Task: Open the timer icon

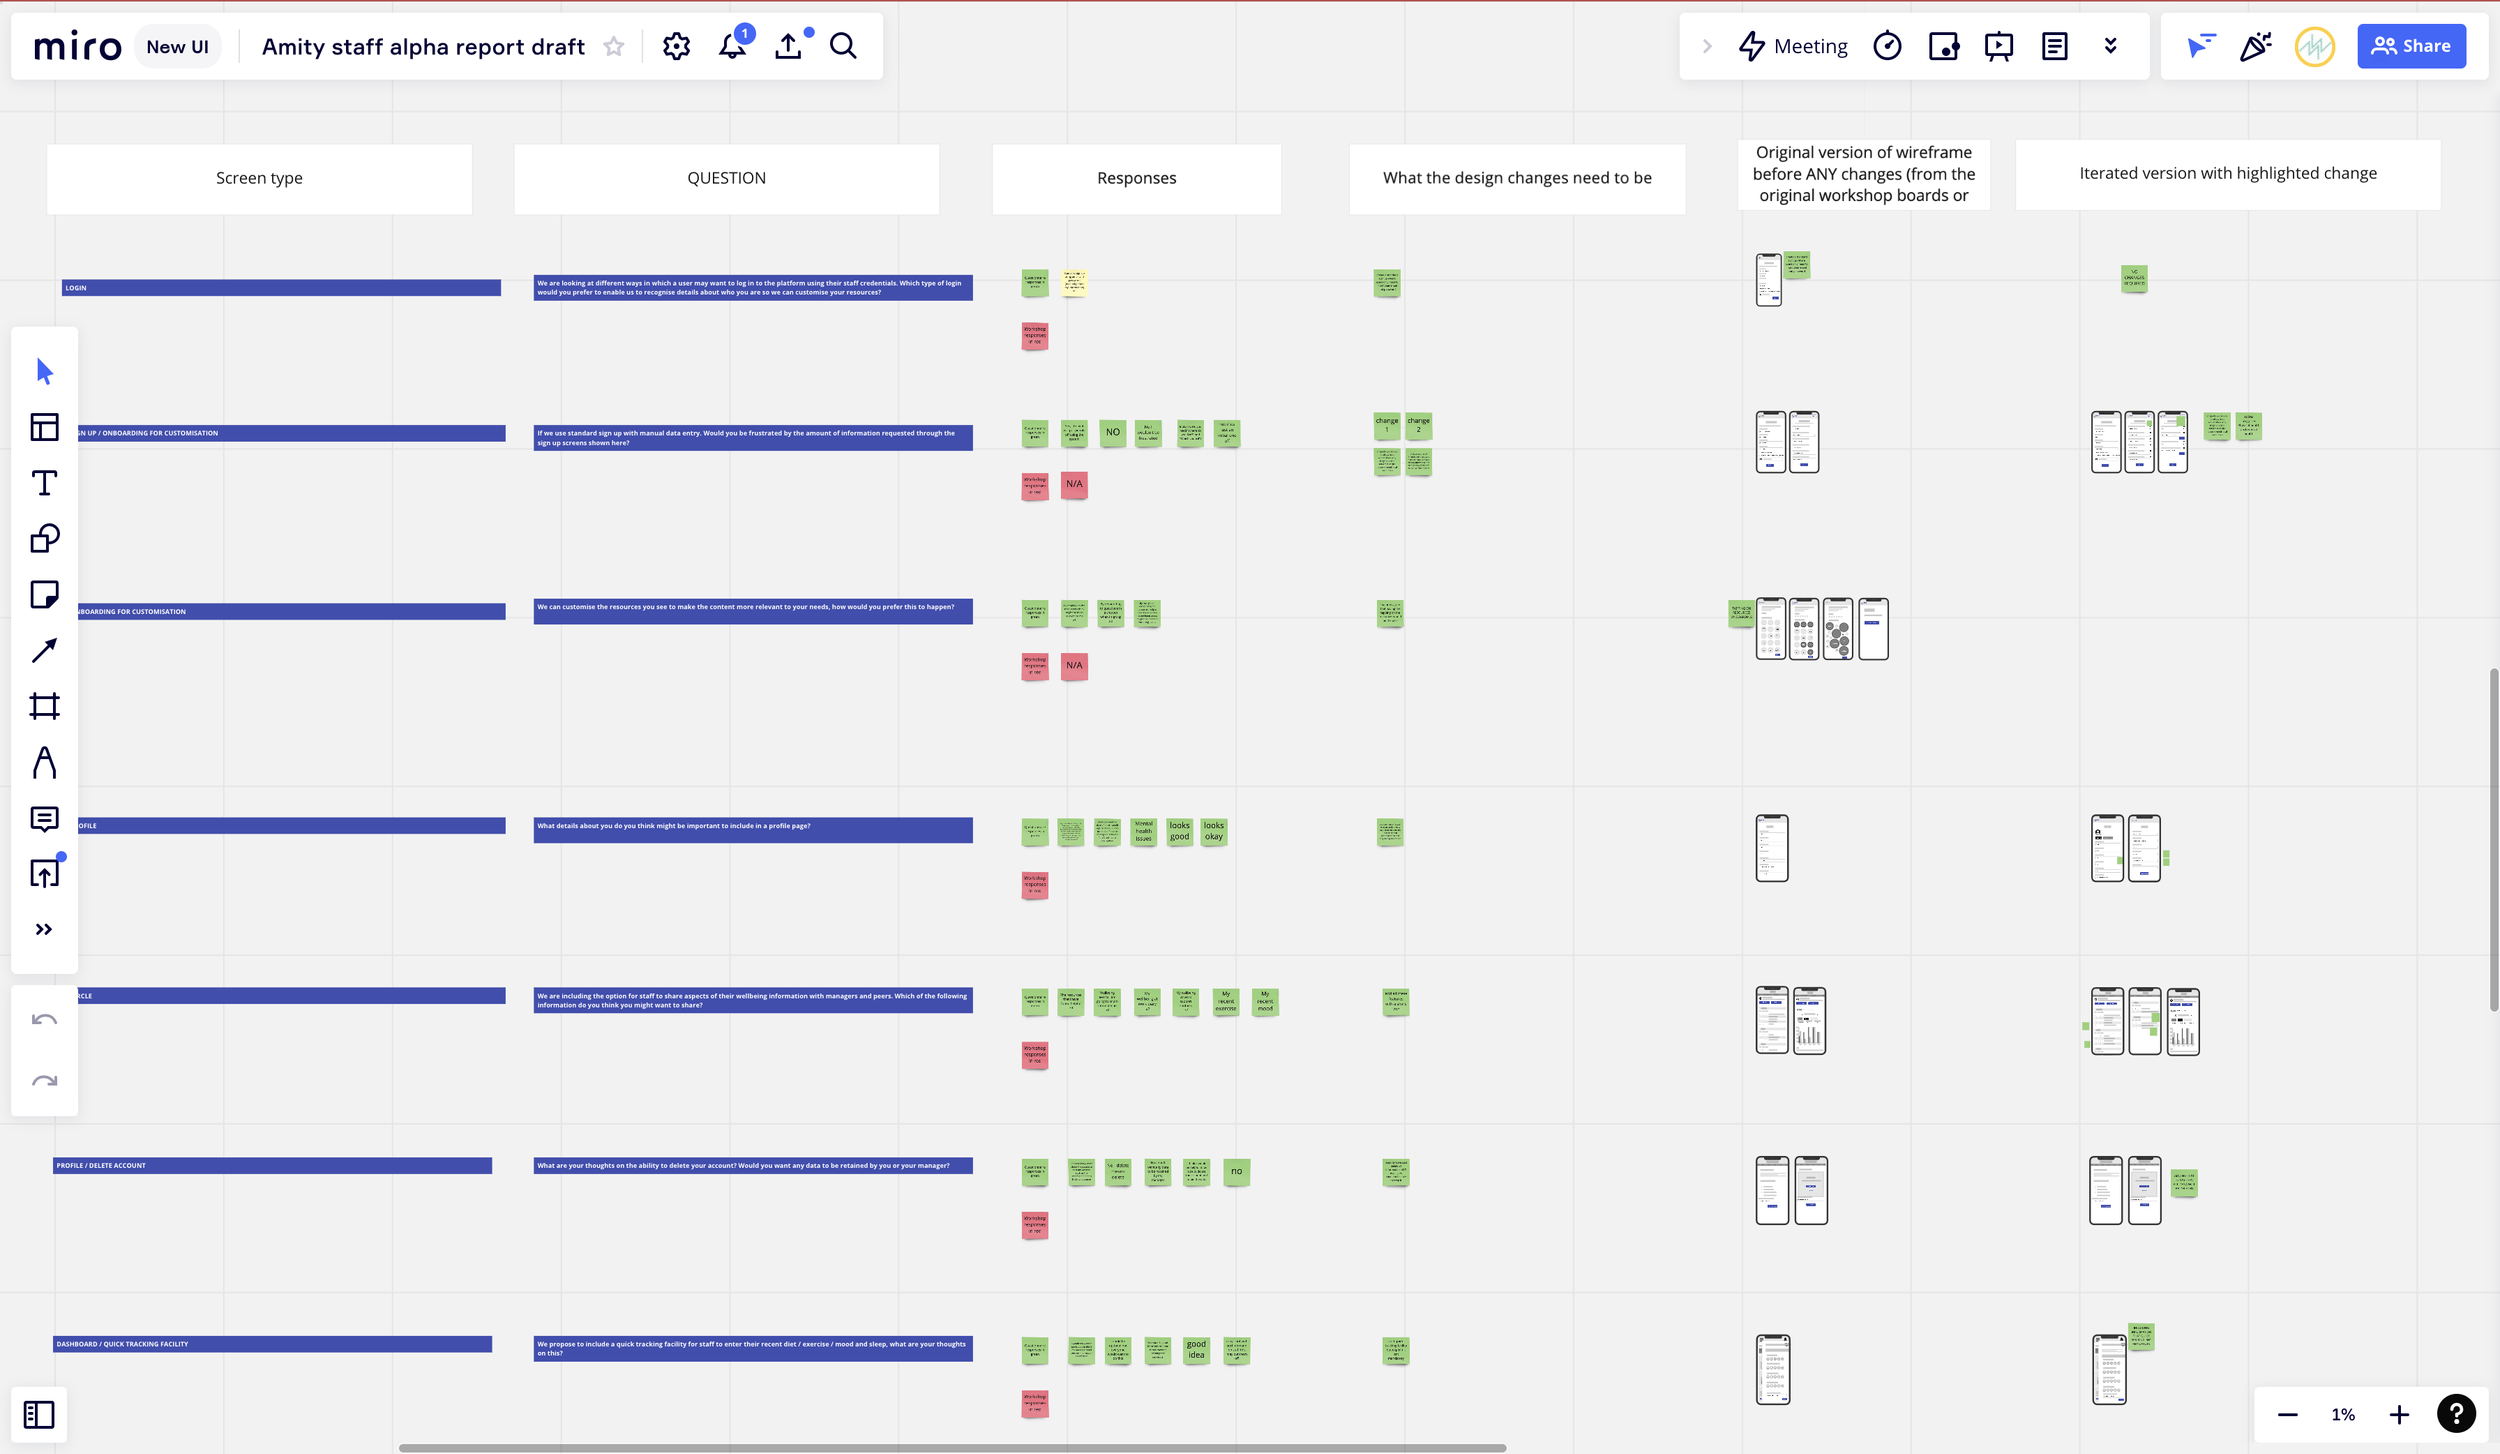Action: pos(1887,46)
